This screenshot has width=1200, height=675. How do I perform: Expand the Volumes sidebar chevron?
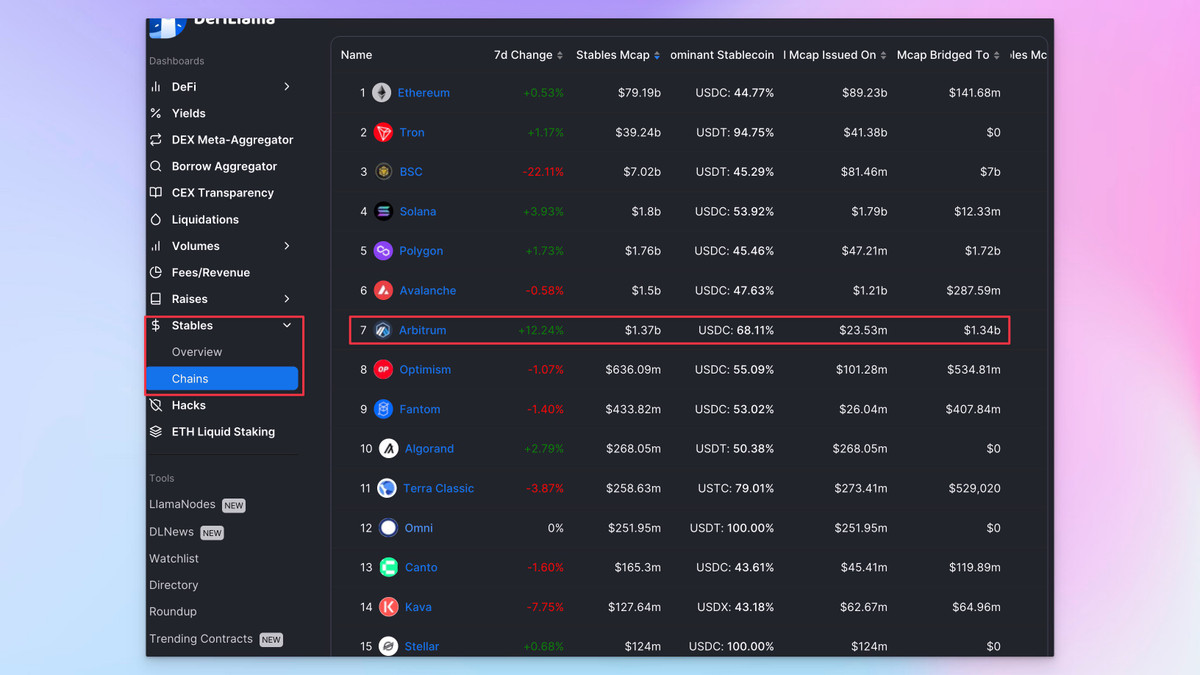click(287, 246)
